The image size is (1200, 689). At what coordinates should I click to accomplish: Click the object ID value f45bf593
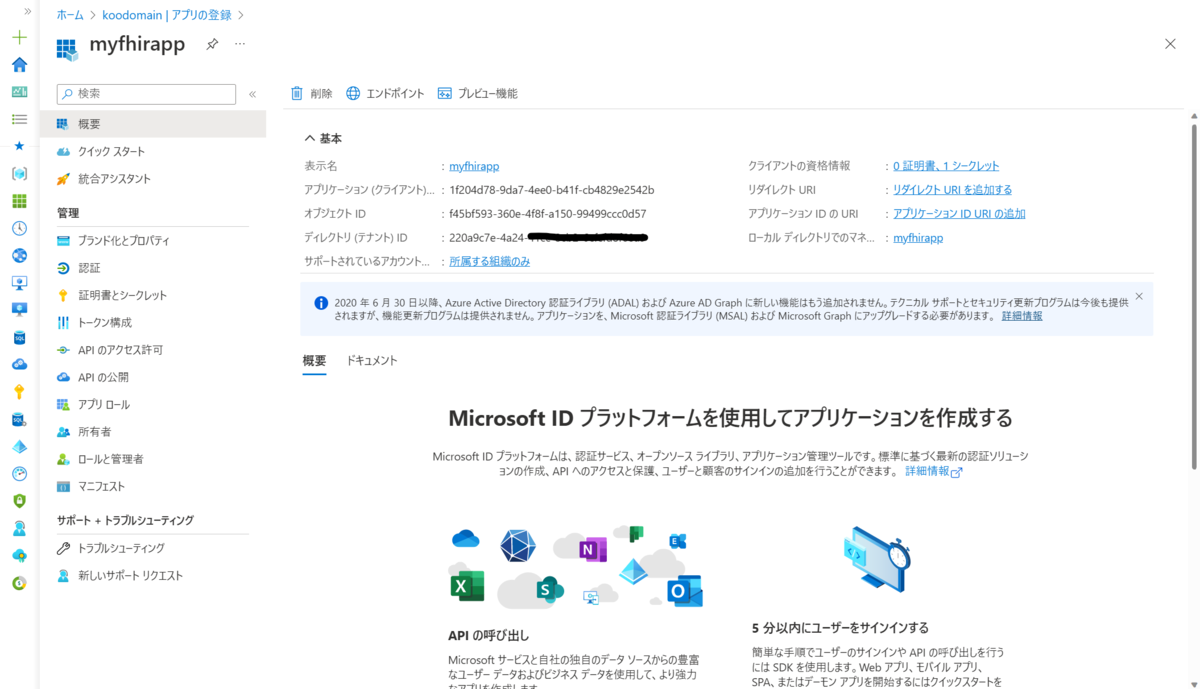[548, 214]
